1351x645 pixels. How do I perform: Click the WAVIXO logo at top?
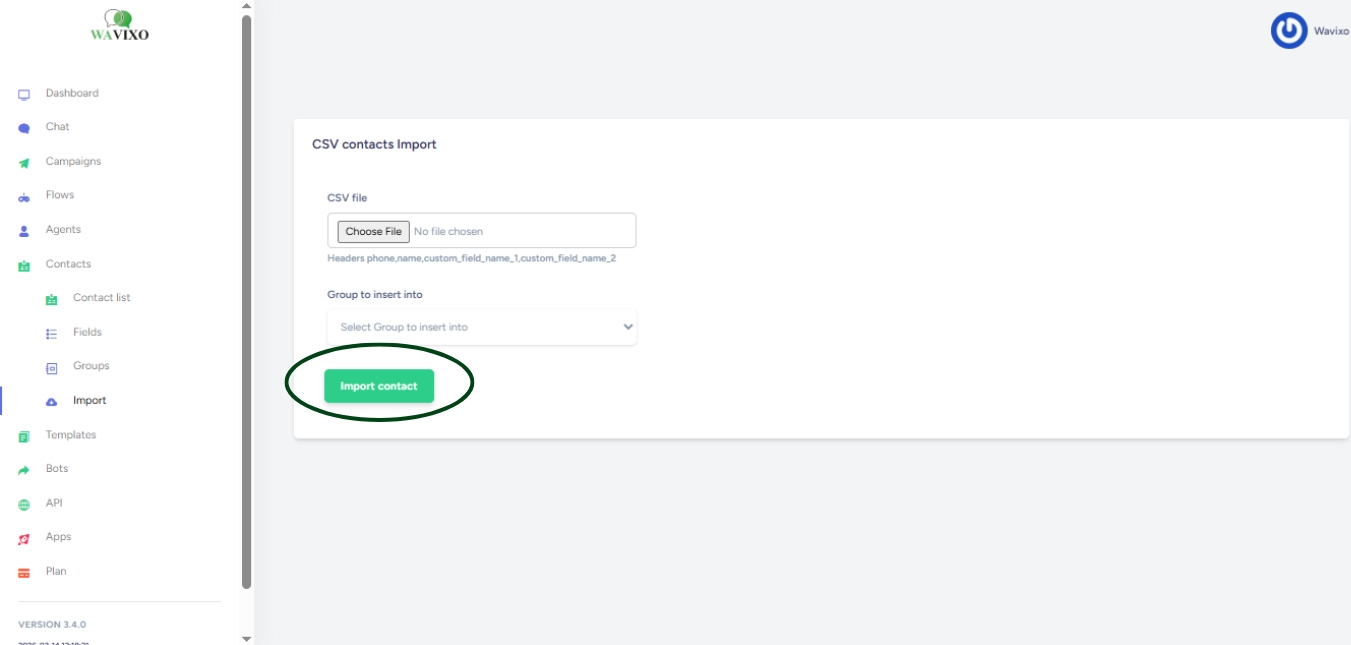tap(120, 27)
